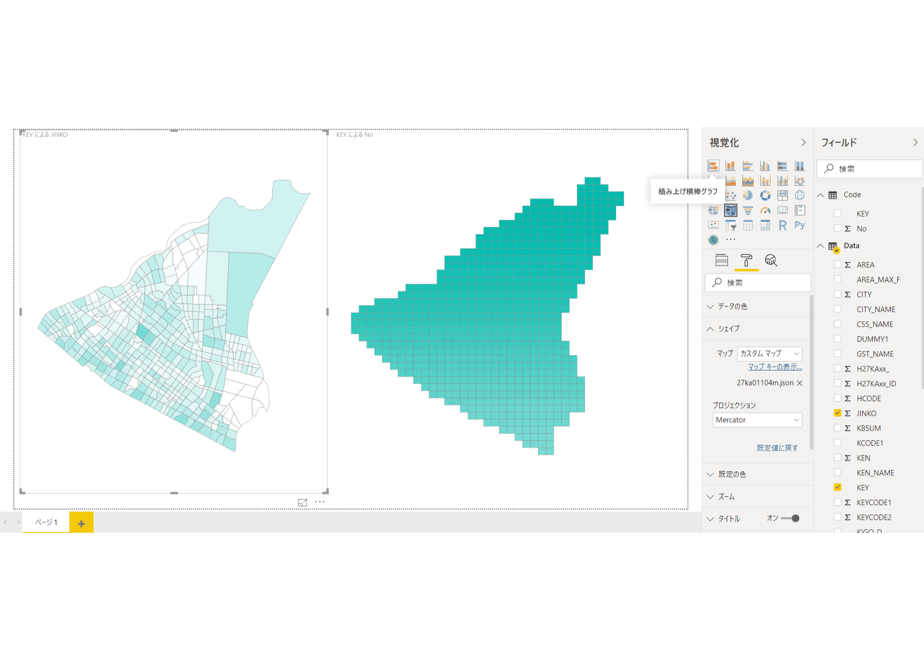Open the Fields well tab icon

point(721,260)
